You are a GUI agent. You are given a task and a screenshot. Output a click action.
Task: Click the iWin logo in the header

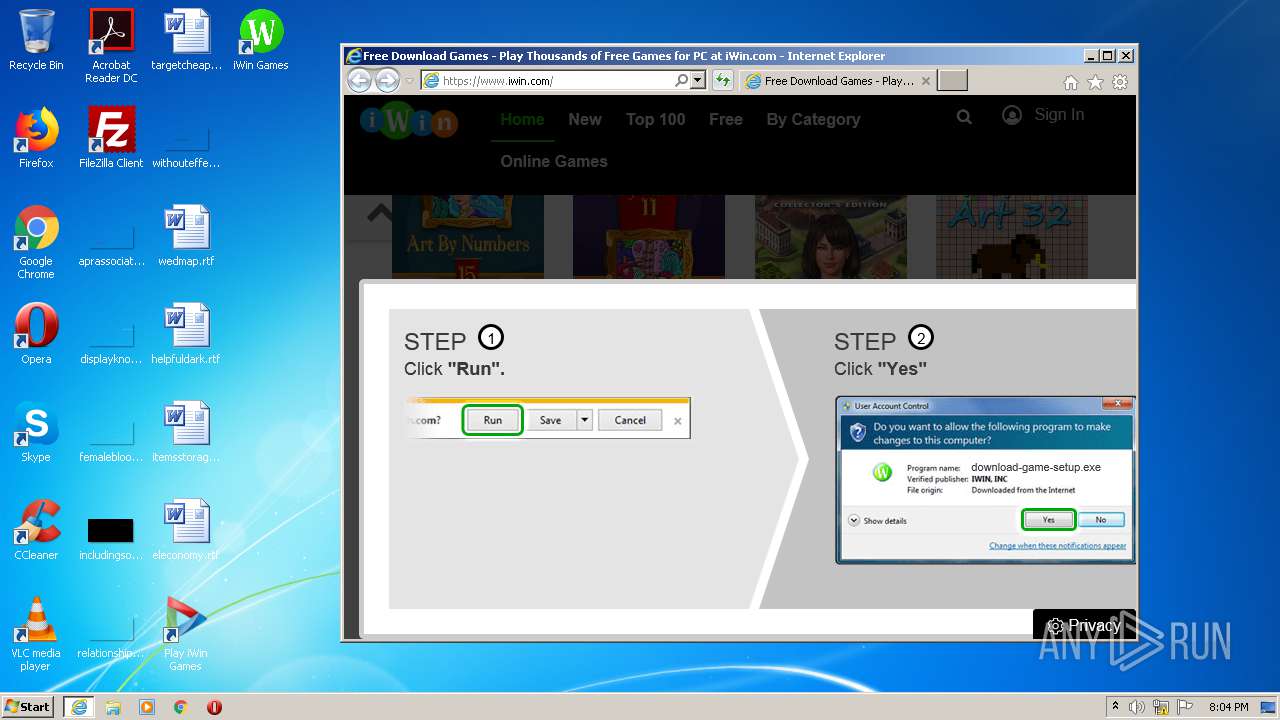tap(409, 120)
